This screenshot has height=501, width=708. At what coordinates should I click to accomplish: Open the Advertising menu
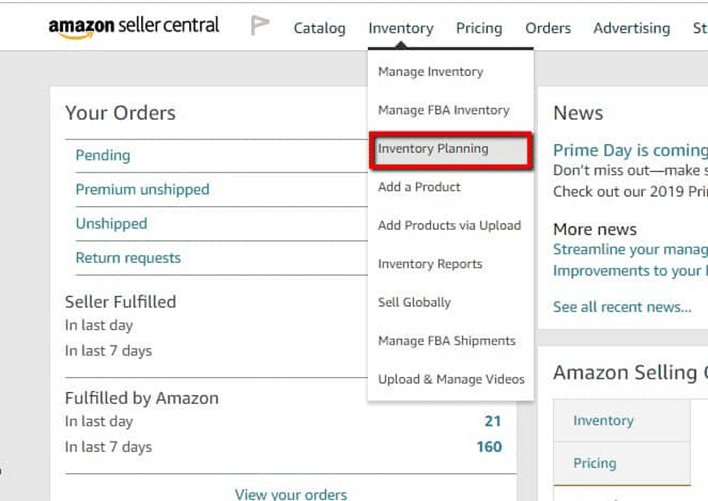click(x=632, y=28)
